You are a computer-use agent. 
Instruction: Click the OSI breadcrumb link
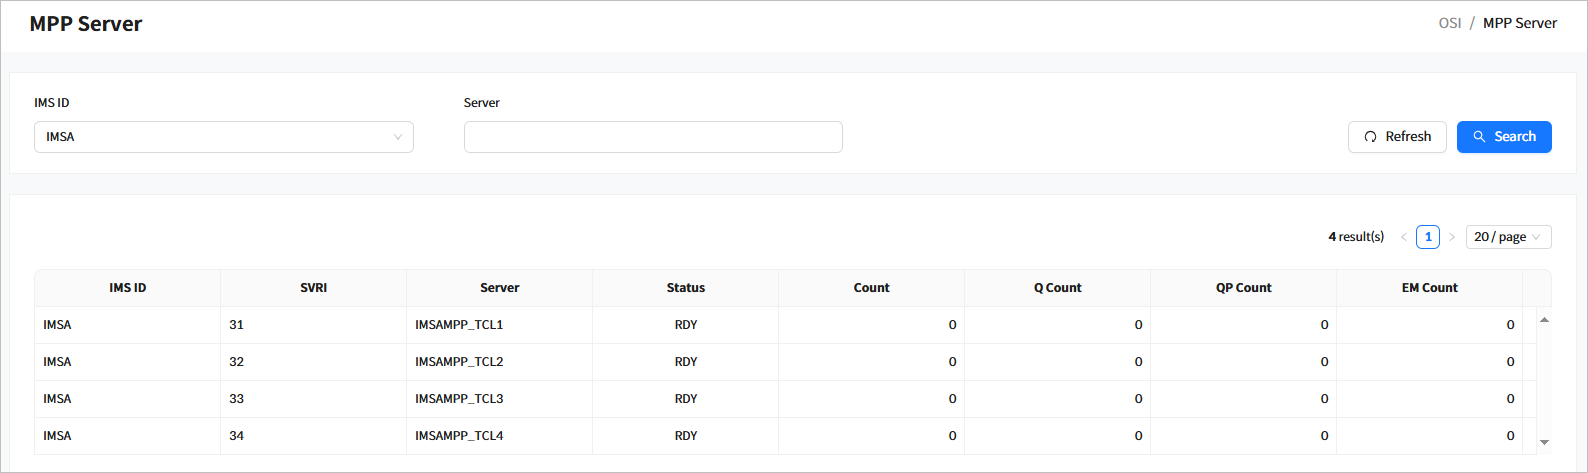(1449, 23)
